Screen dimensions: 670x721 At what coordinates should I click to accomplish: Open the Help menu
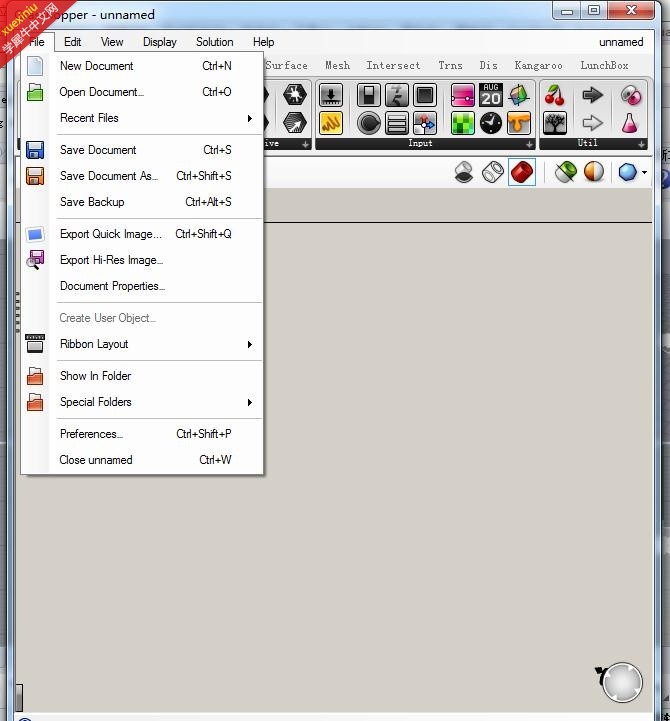pyautogui.click(x=263, y=42)
